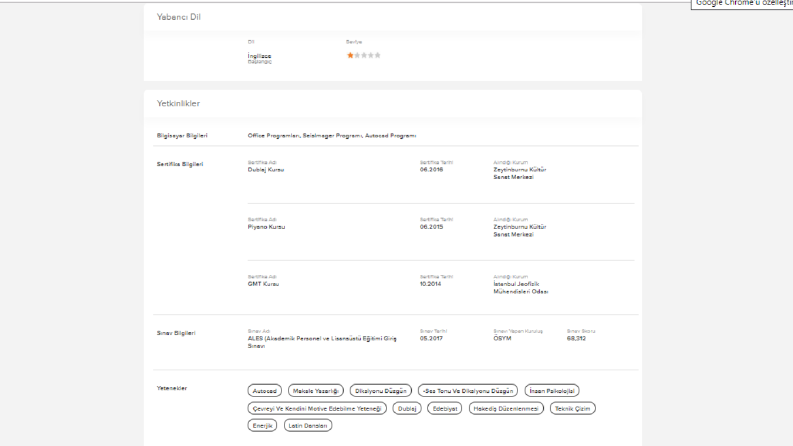Screen dimensions: 793x446
Task: Click the orange first star of İngilizce rating
Action: click(x=350, y=55)
